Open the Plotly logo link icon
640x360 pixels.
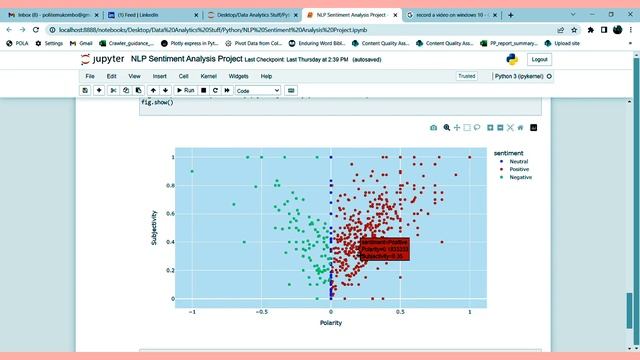point(533,128)
